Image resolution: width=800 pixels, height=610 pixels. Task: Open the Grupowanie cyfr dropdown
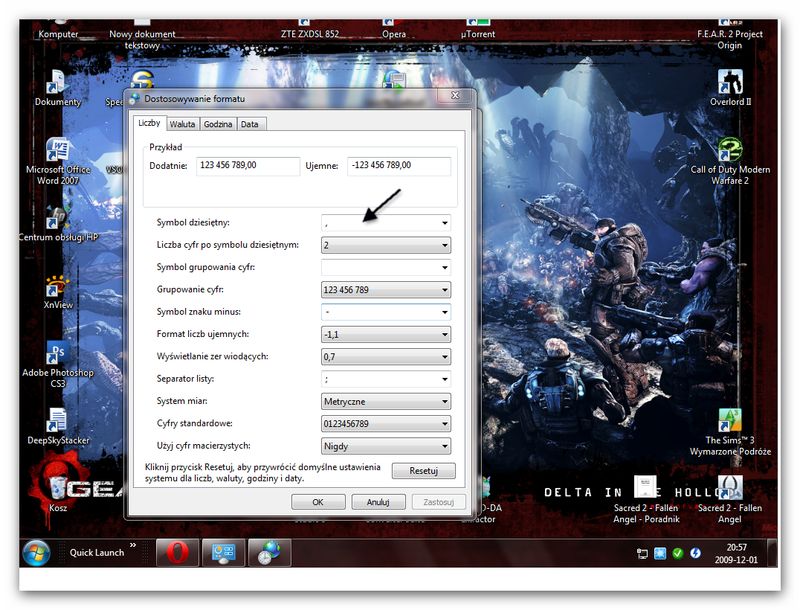tap(386, 290)
